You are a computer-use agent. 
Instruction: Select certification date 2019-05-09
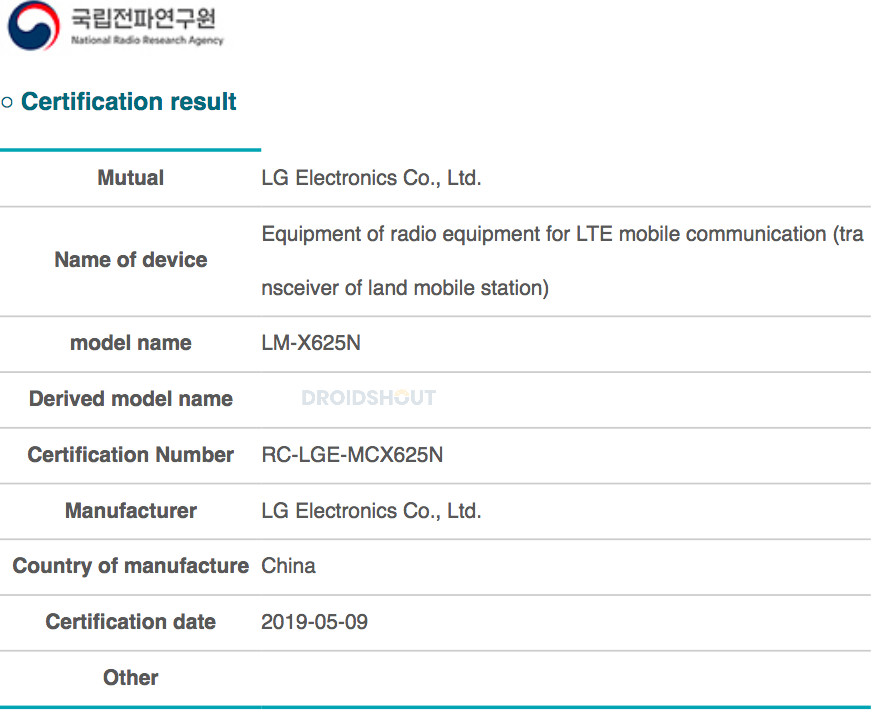tap(315, 622)
